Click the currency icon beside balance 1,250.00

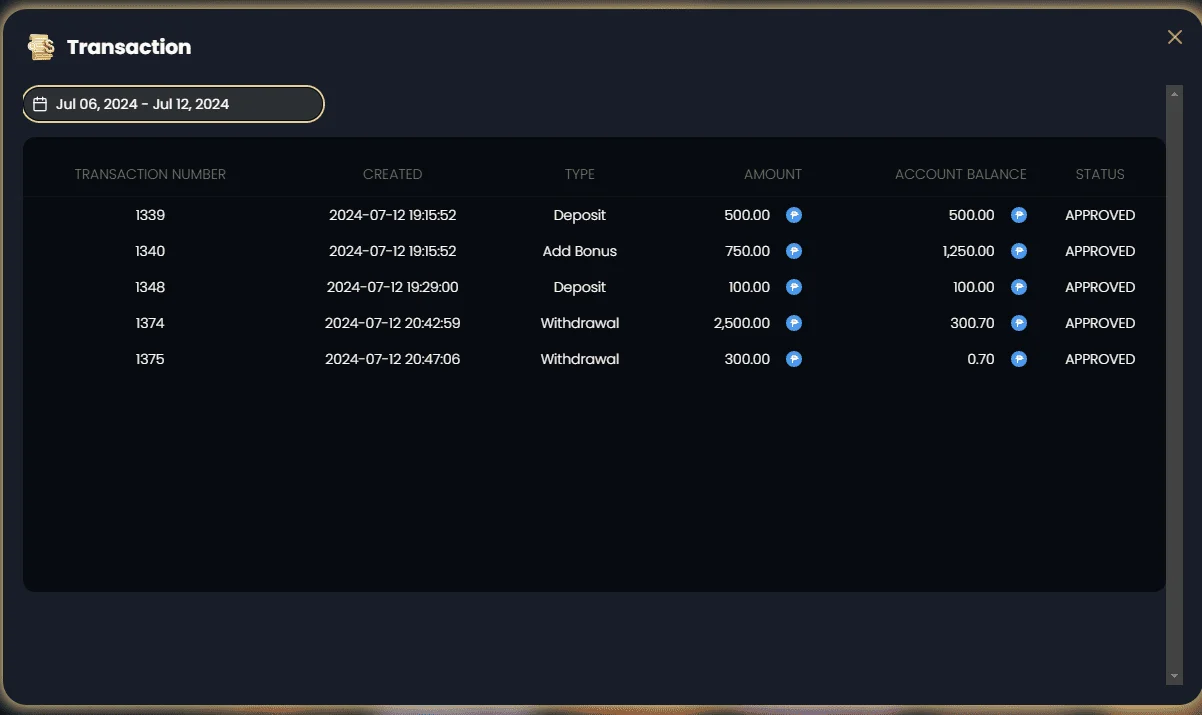[1019, 251]
